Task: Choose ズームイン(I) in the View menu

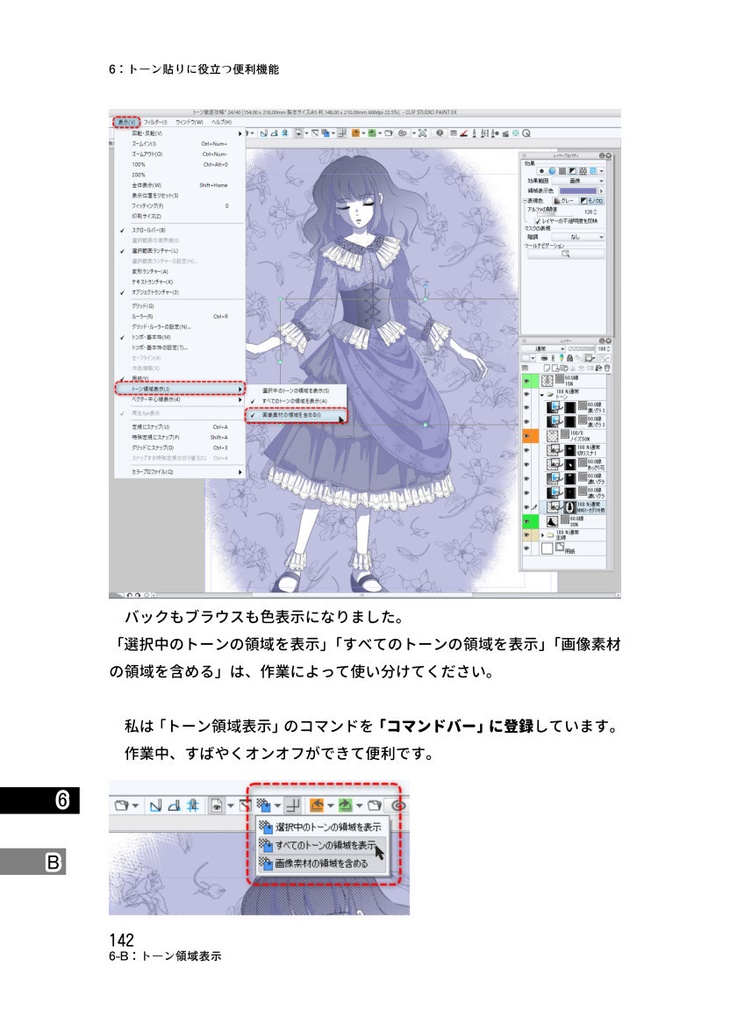Action: point(180,144)
